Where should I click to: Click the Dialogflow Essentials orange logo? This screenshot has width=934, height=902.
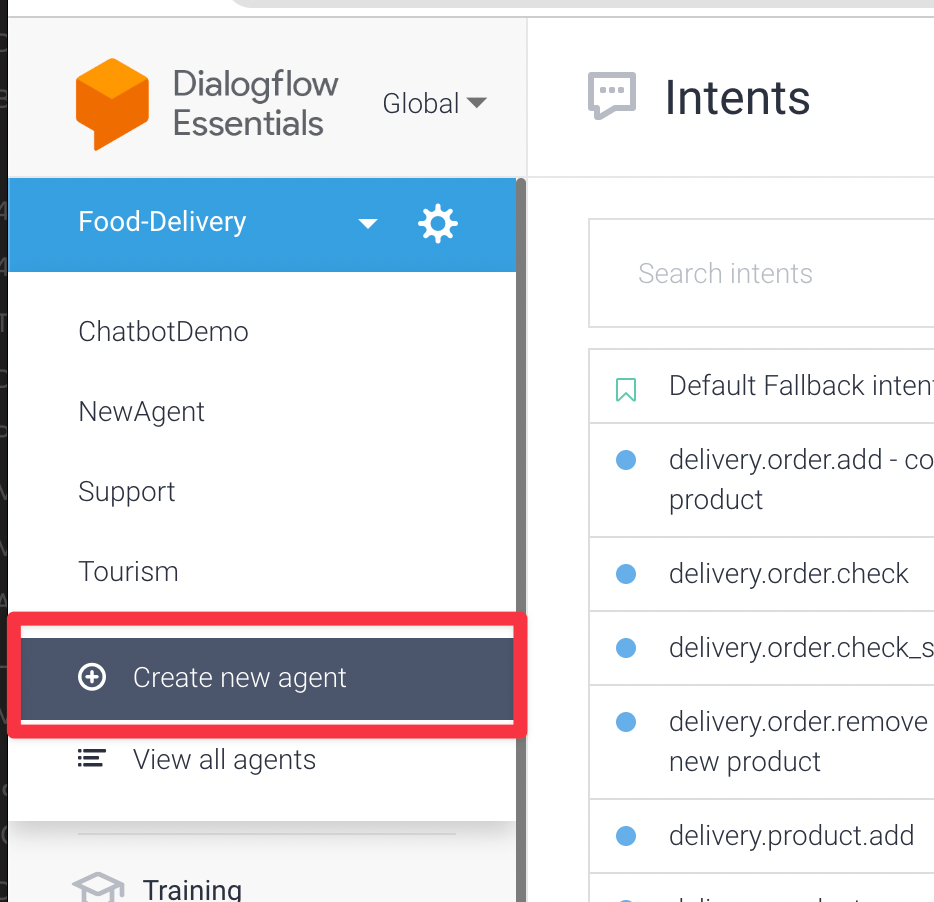112,104
